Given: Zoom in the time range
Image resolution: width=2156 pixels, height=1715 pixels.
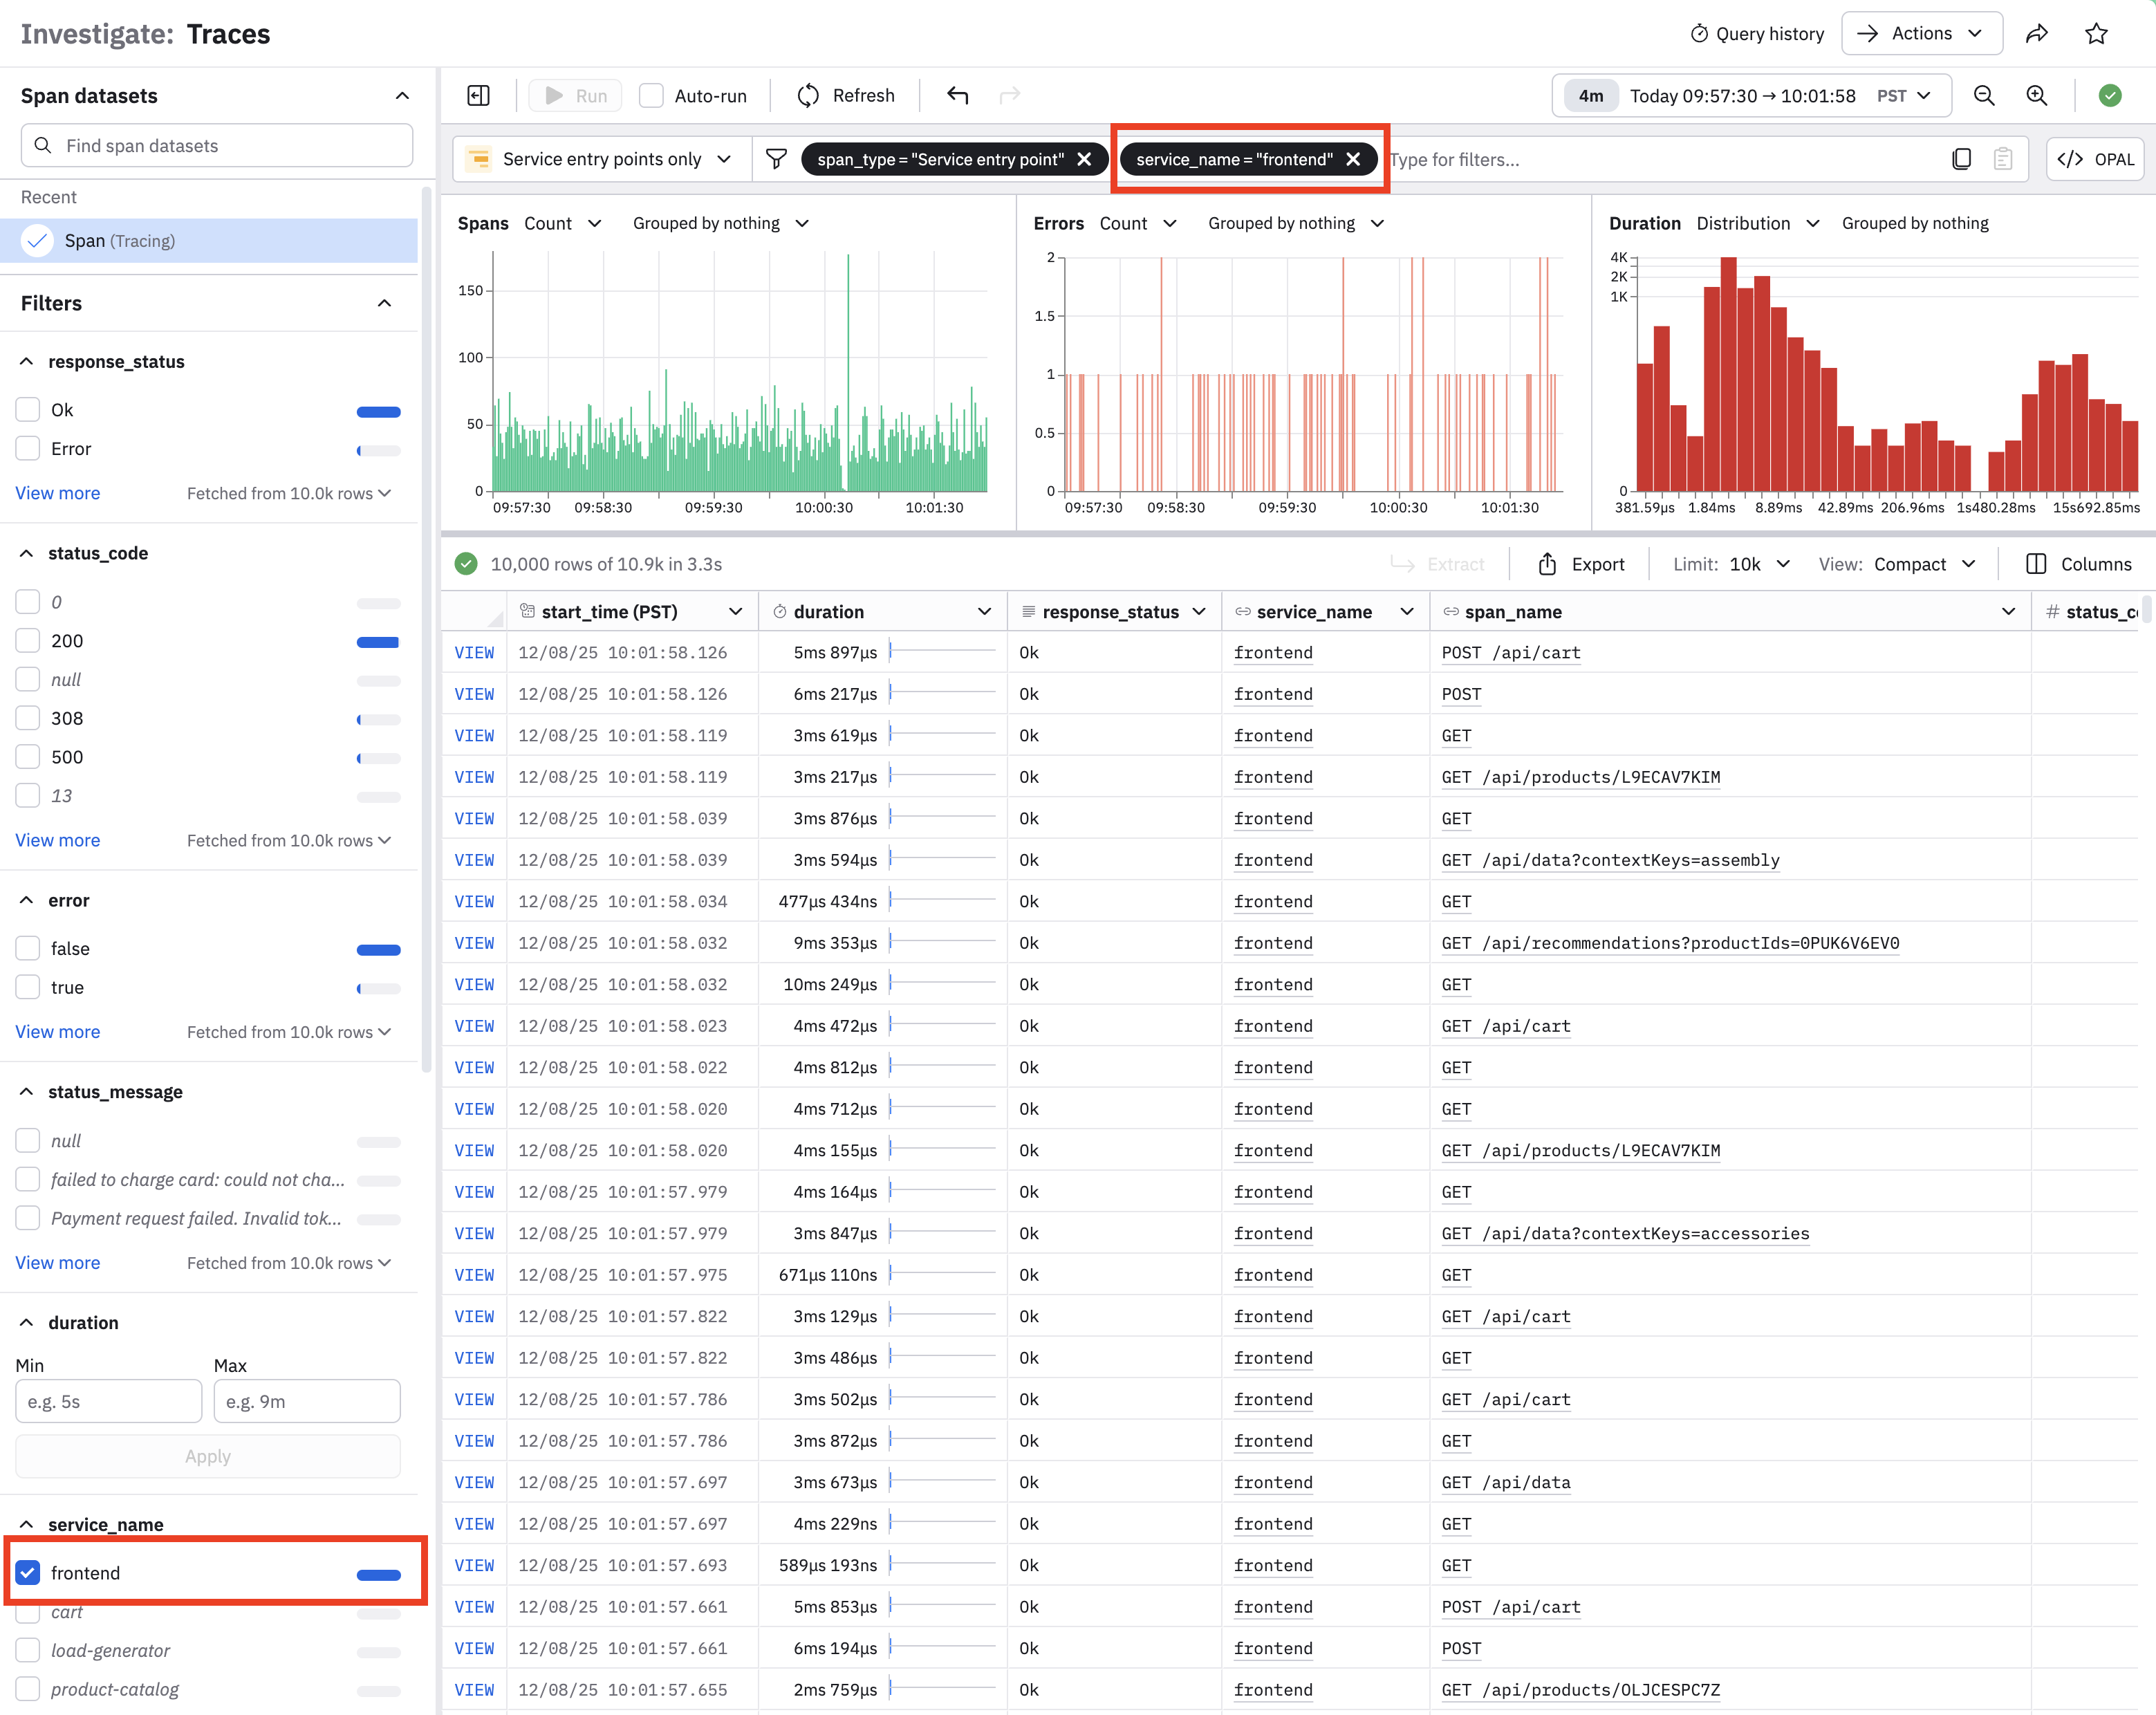Looking at the screenshot, I should (2036, 95).
